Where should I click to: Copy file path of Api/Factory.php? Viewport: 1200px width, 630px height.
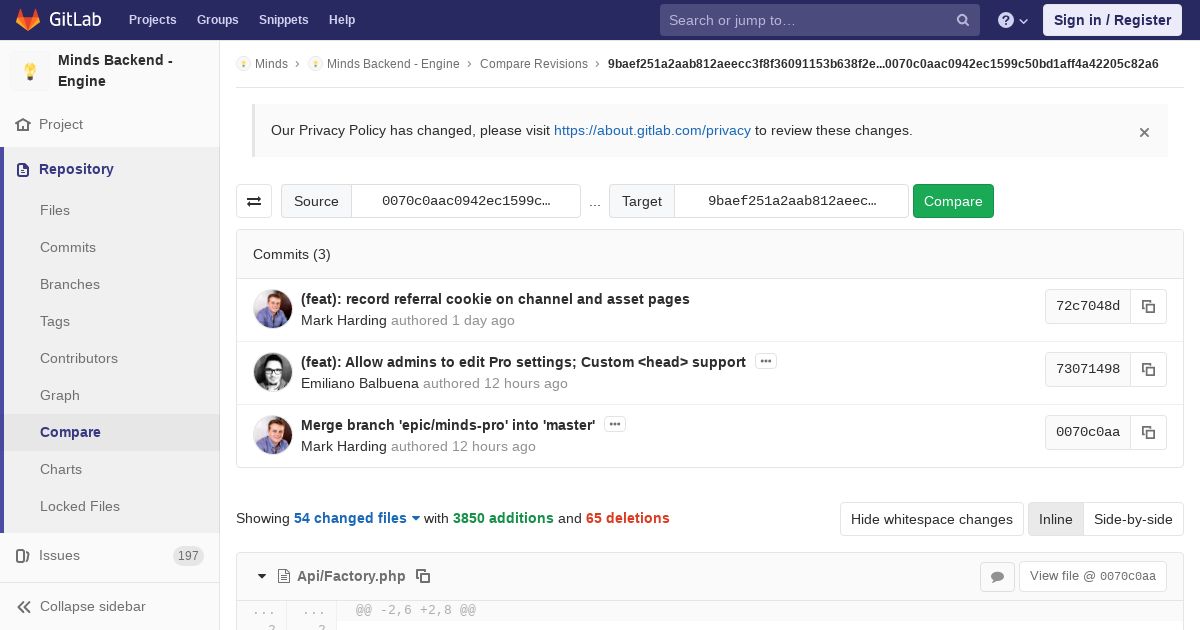(x=423, y=576)
